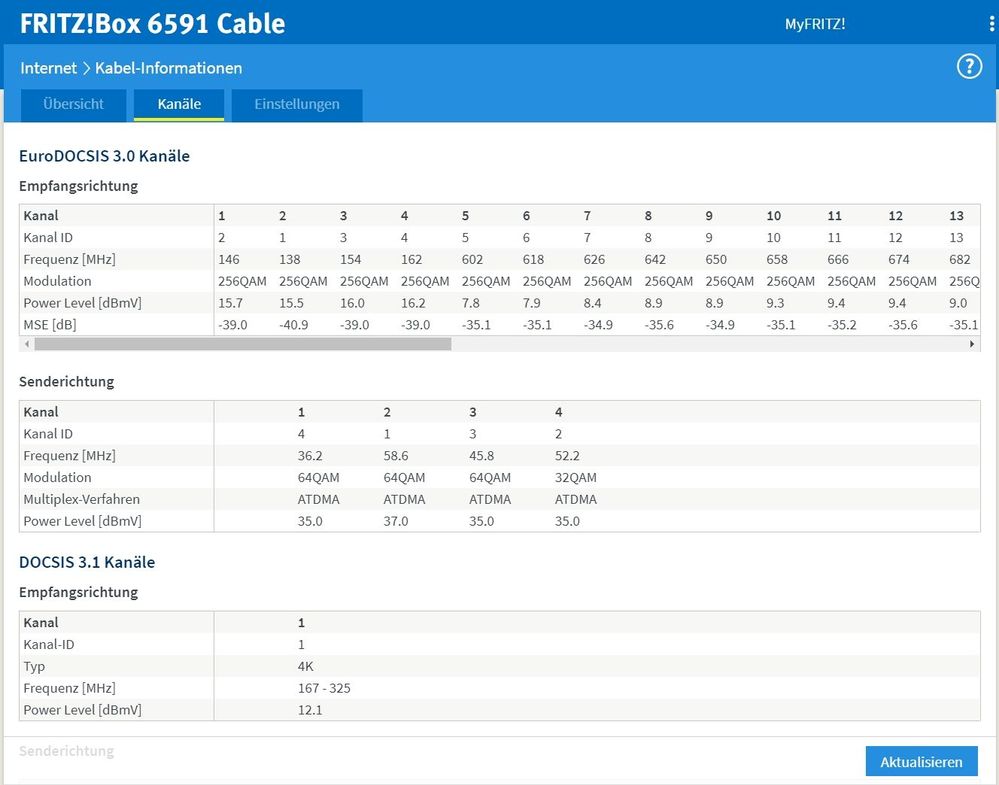Viewport: 999px width, 785px height.
Task: Switch to the Übersicht tab
Action: coord(74,104)
